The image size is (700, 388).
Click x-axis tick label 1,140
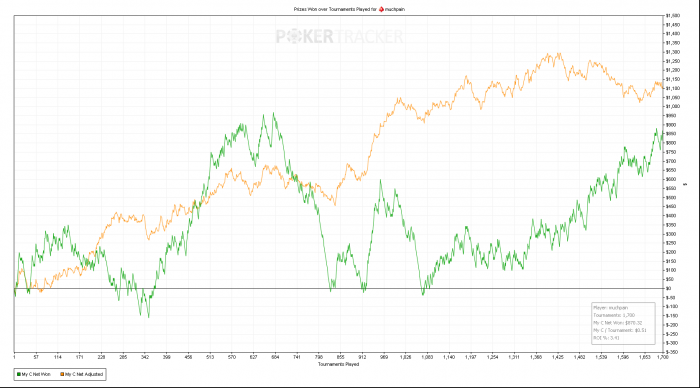pyautogui.click(x=449, y=357)
